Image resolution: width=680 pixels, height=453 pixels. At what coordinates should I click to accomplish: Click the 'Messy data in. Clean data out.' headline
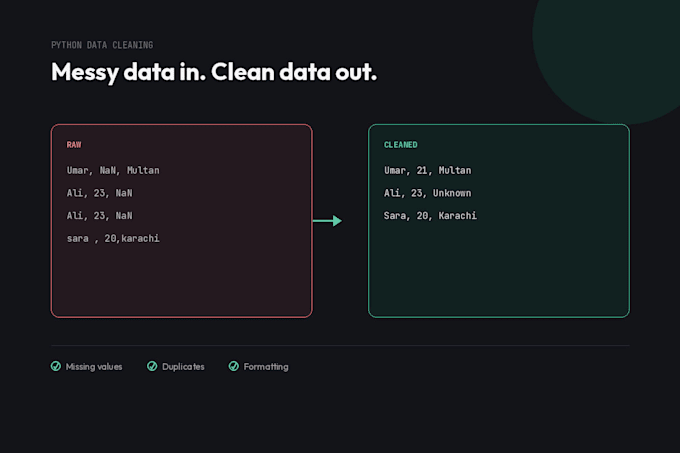[x=214, y=72]
